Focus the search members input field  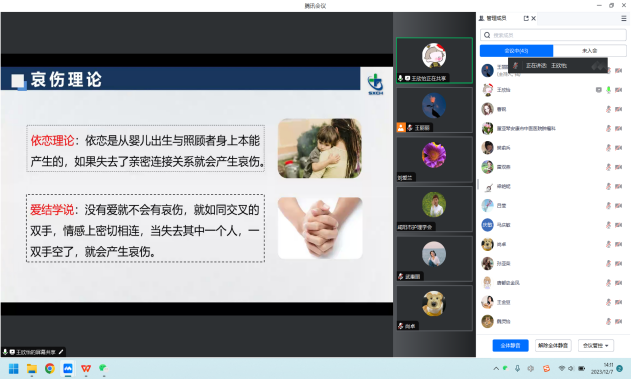click(x=553, y=35)
